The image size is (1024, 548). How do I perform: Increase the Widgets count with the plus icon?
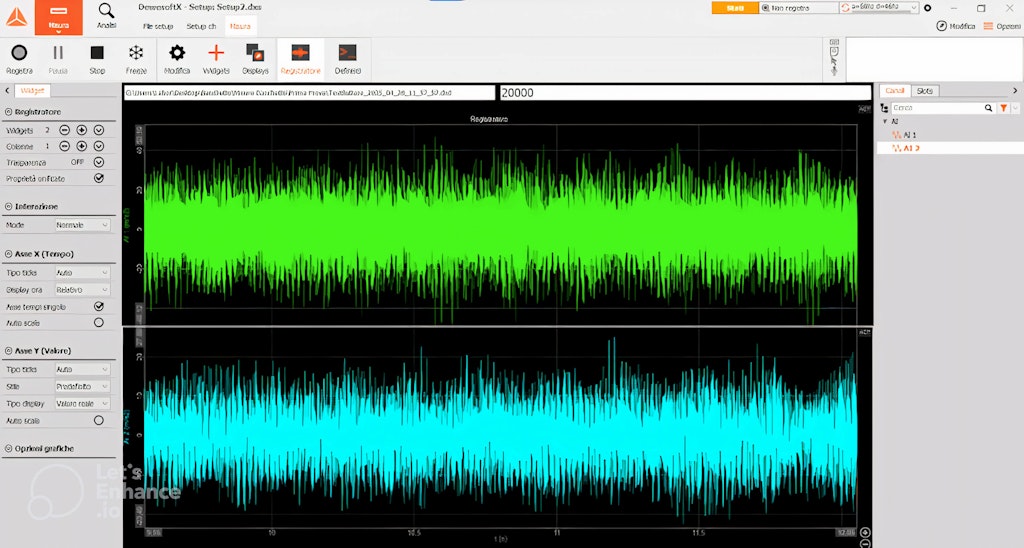tap(82, 130)
